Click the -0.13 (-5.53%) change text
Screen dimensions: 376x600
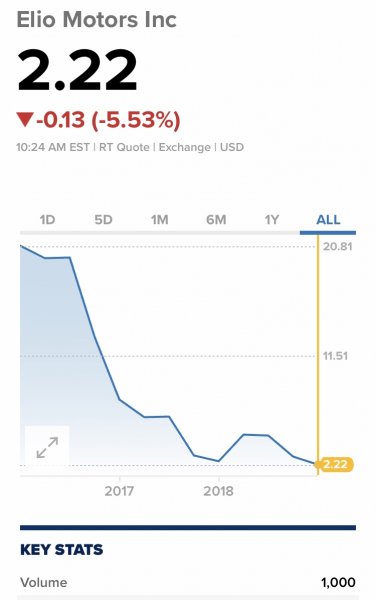[x=108, y=120]
